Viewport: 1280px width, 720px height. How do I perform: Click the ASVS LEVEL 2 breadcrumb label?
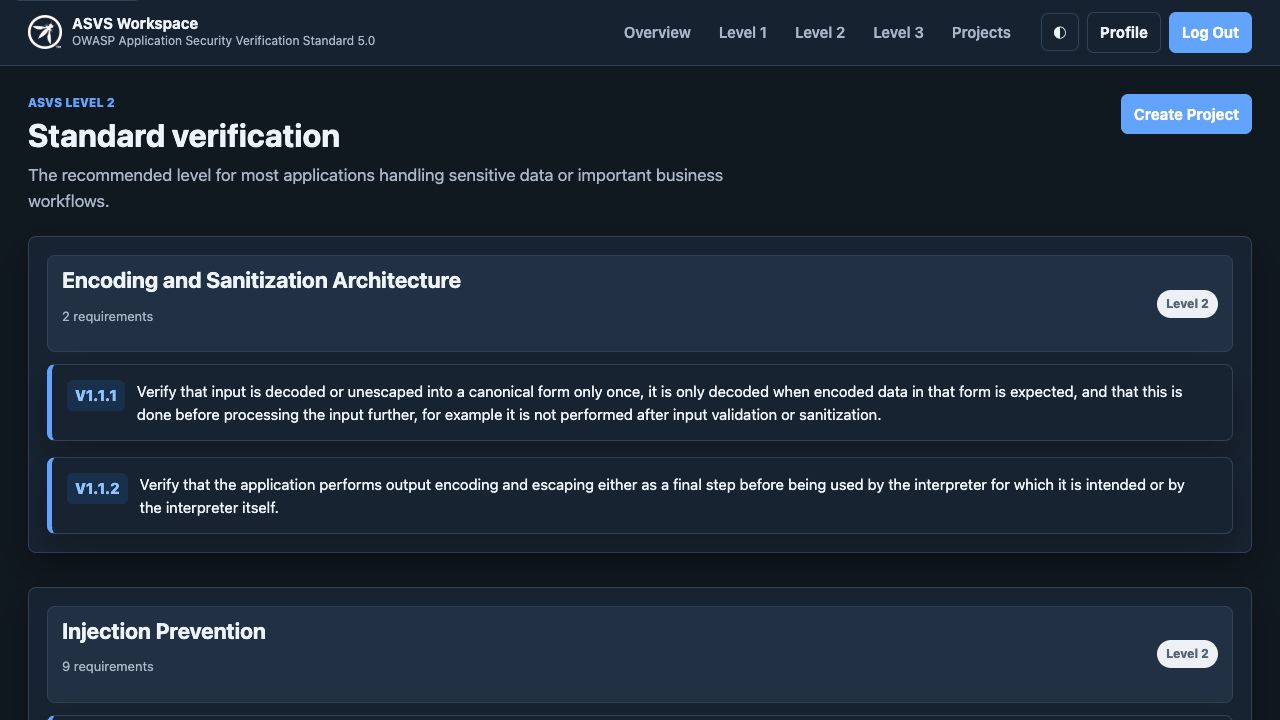click(x=71, y=103)
